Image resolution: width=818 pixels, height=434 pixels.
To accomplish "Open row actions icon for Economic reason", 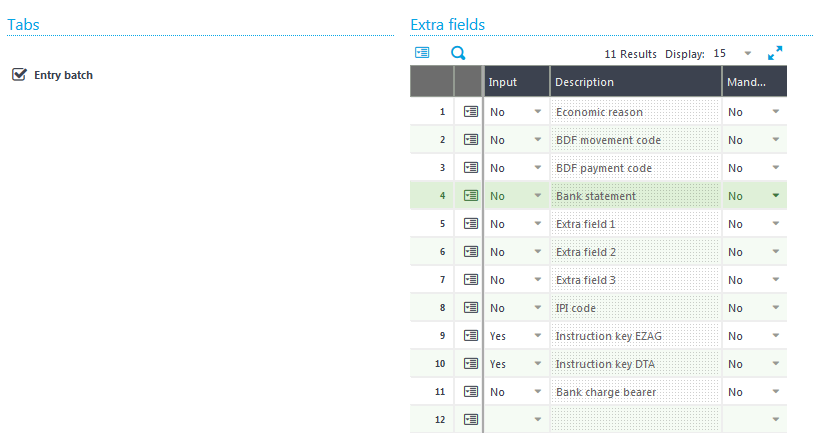I will (x=471, y=112).
